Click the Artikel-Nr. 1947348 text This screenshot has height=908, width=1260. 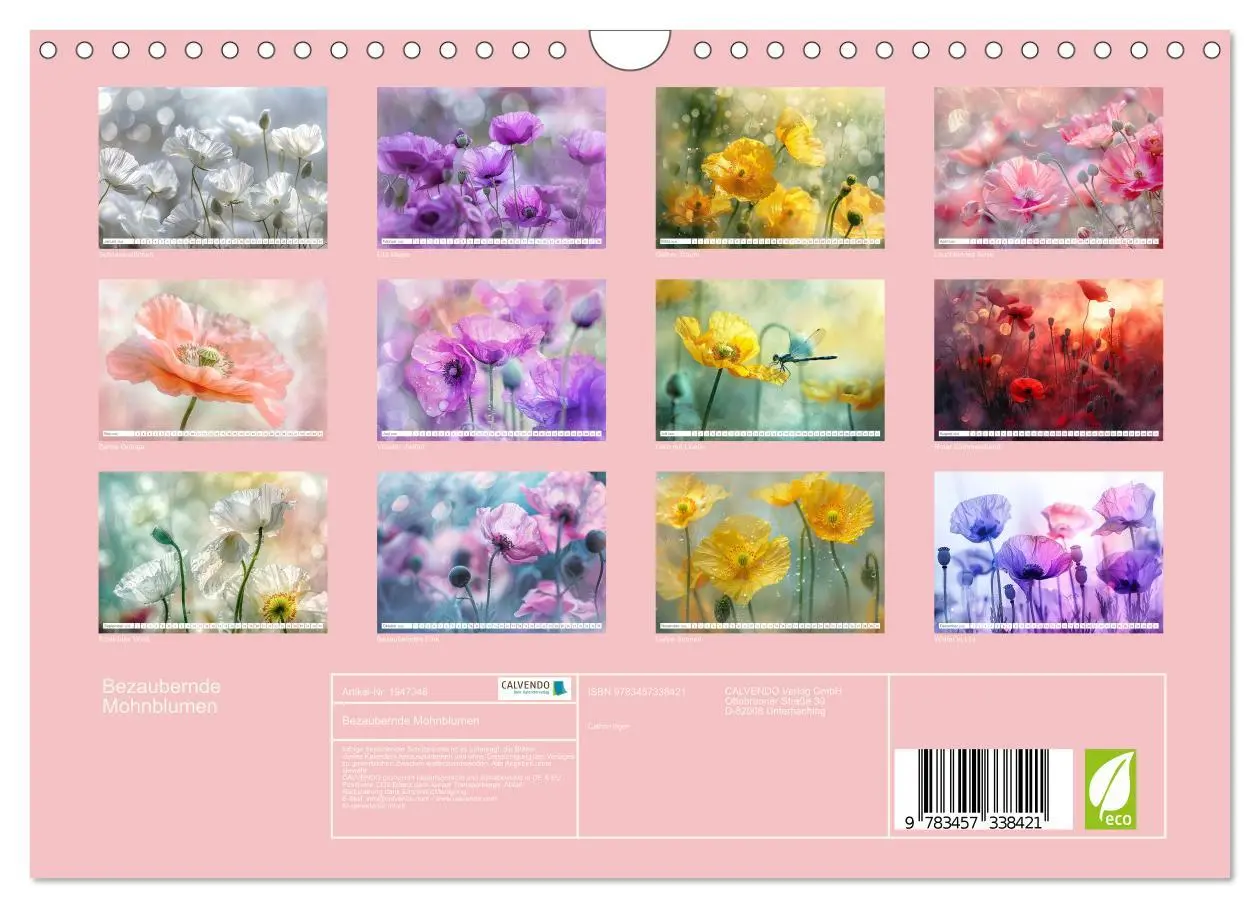(385, 689)
